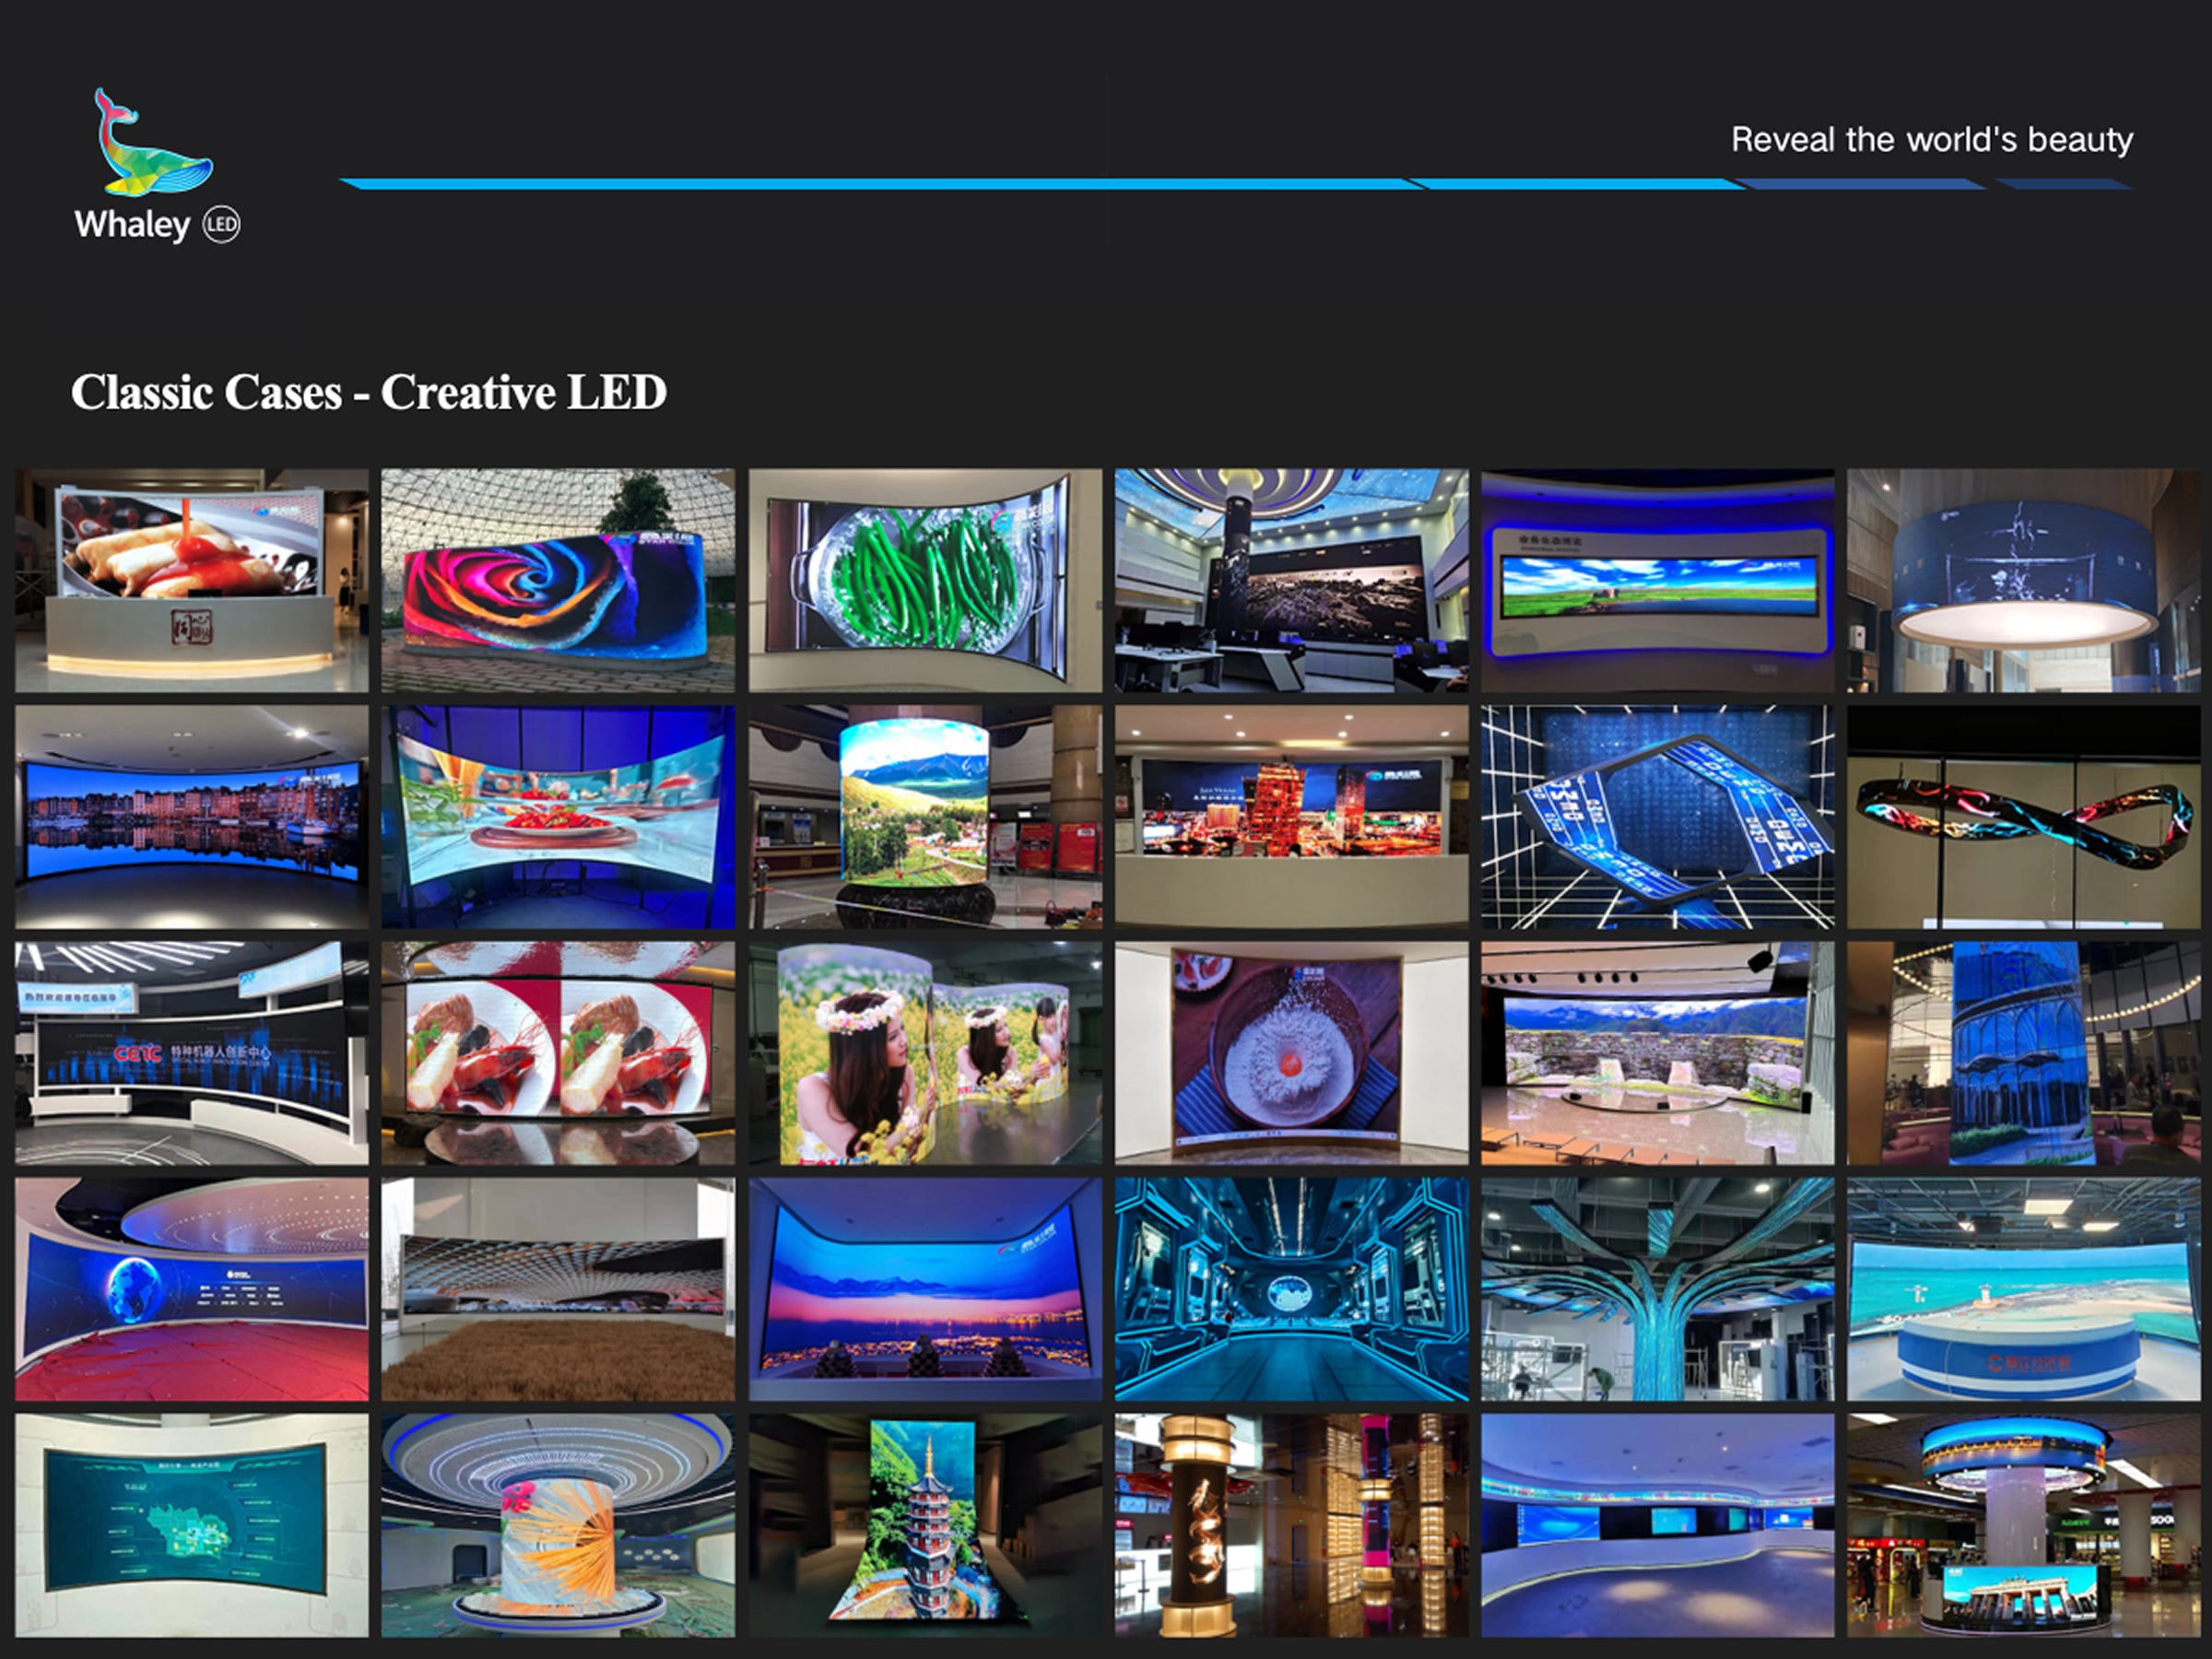Click the 'Reveal the world's beauty' tagline
The image size is (2212, 1659).
click(1931, 139)
